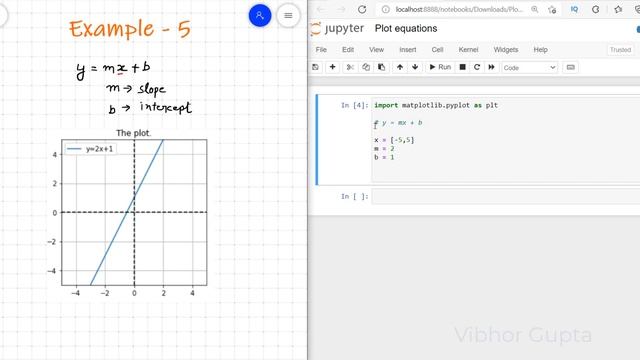Screen dimensions: 640x360
Task: Restart the kernel icon
Action: 477,67
